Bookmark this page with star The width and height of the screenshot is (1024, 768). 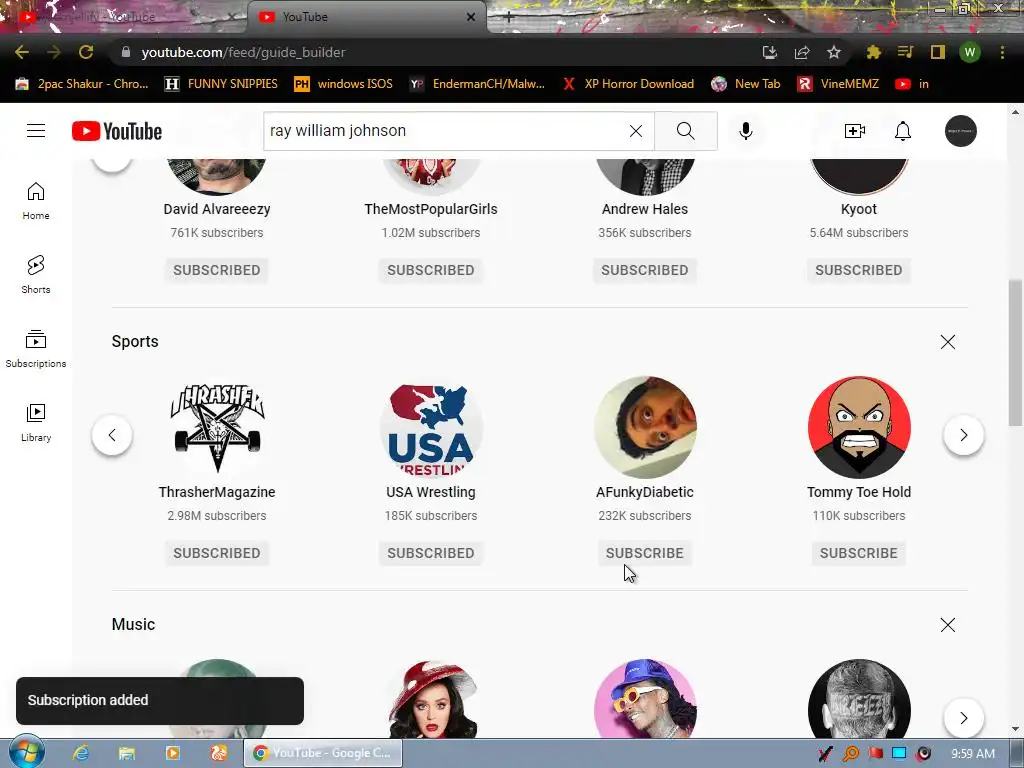[833, 52]
